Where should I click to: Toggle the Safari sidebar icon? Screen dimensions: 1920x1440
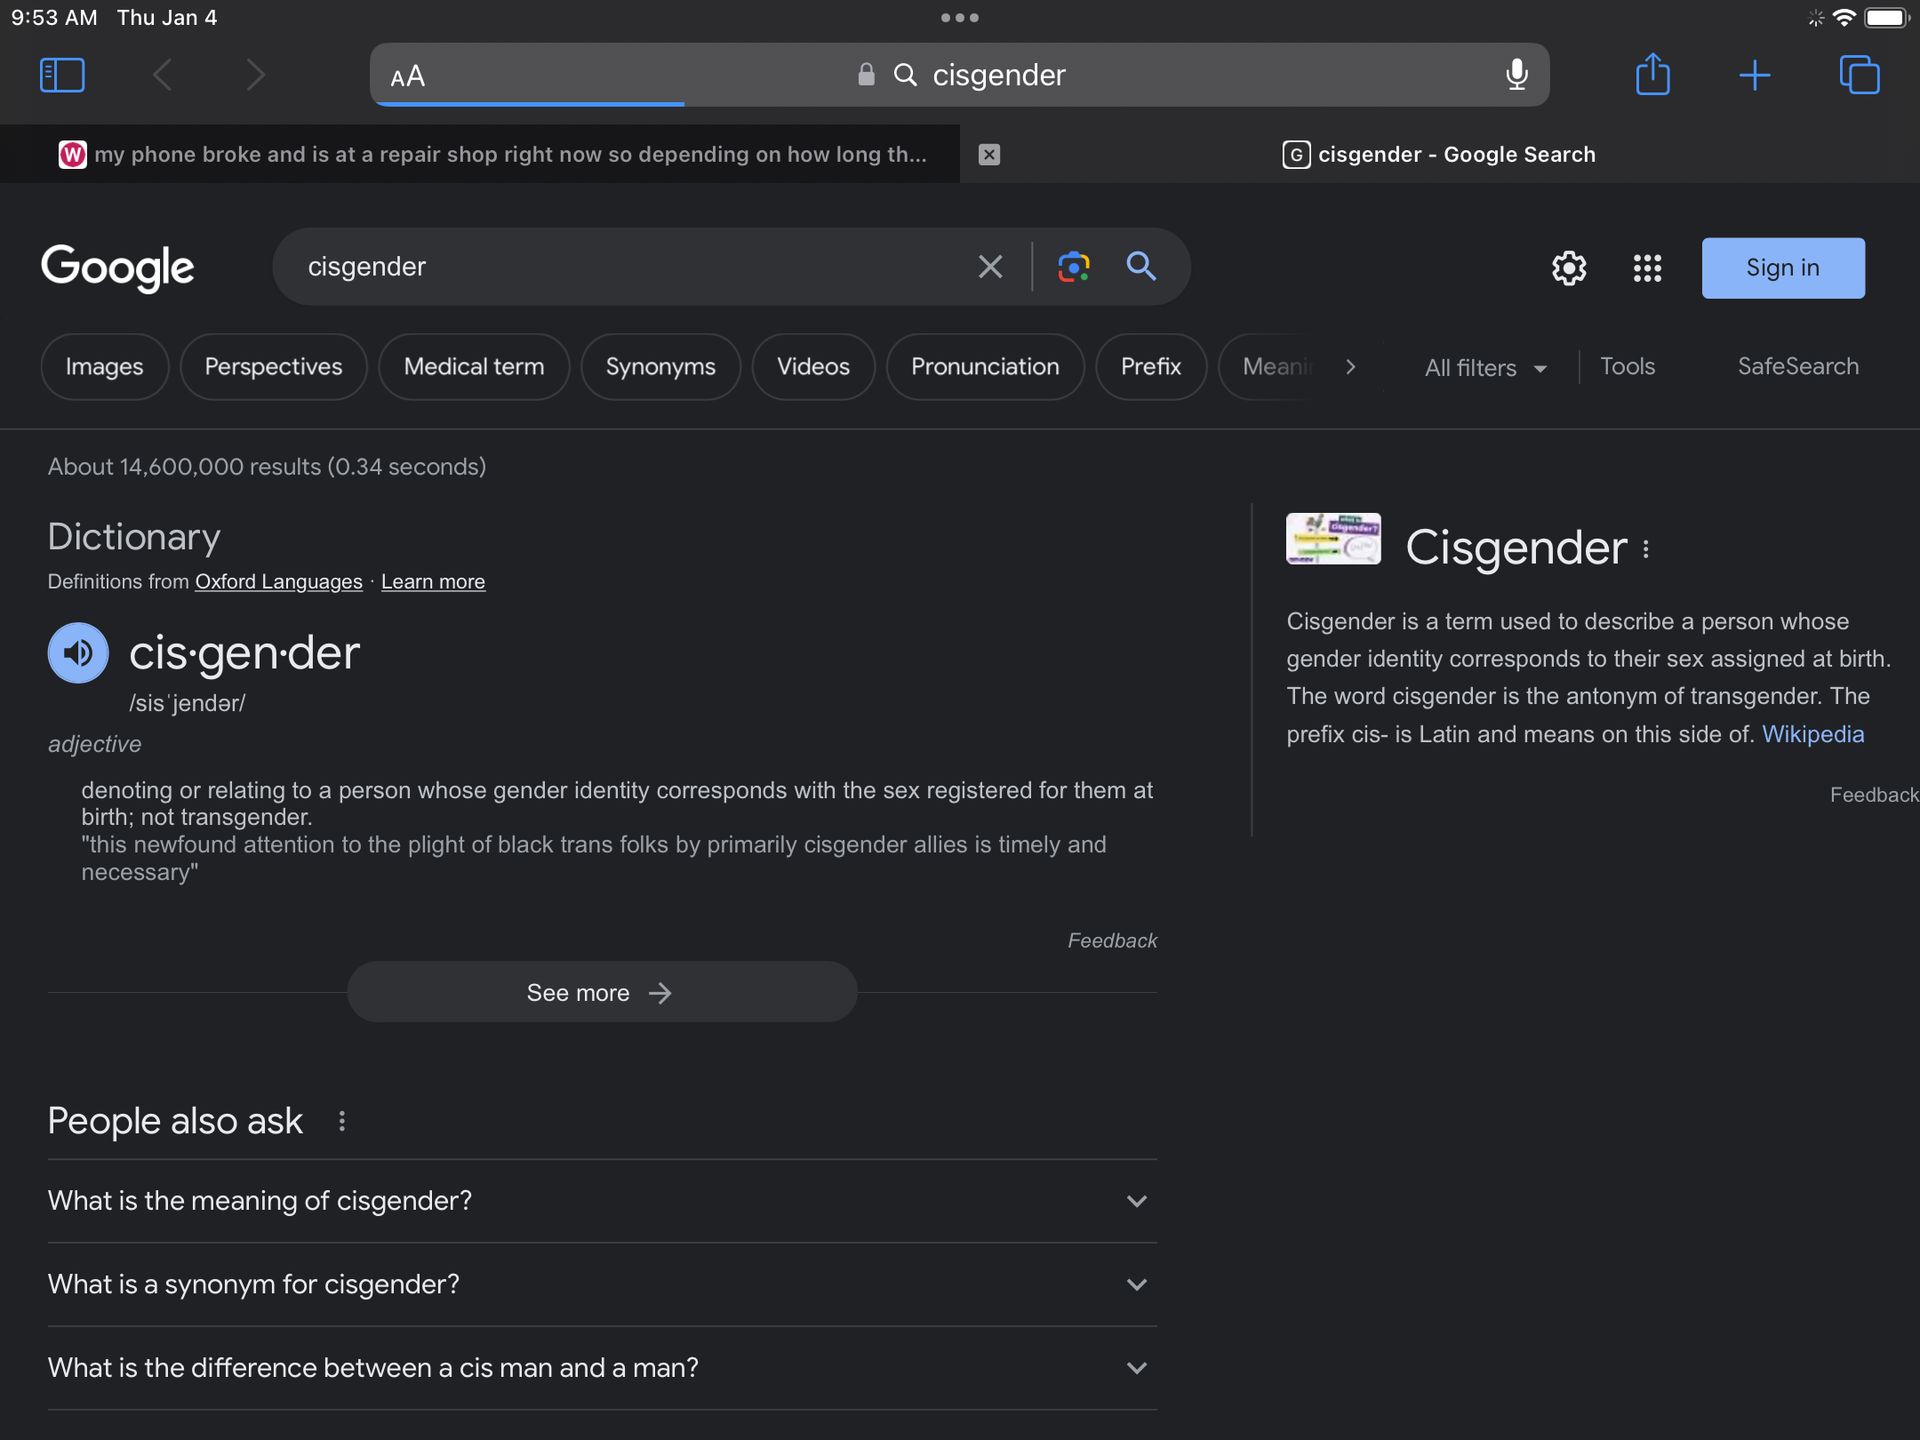tap(62, 75)
